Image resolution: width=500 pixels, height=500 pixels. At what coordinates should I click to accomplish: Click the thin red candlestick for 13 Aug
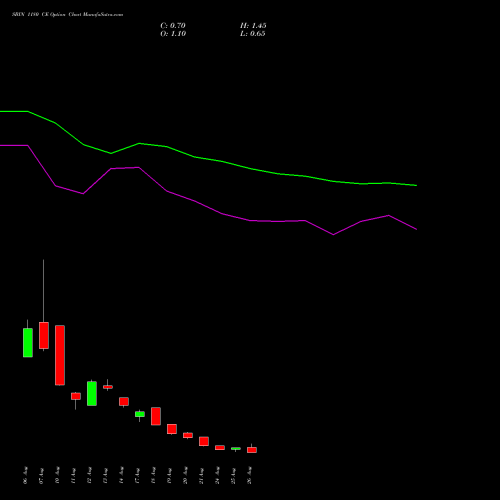tap(108, 387)
